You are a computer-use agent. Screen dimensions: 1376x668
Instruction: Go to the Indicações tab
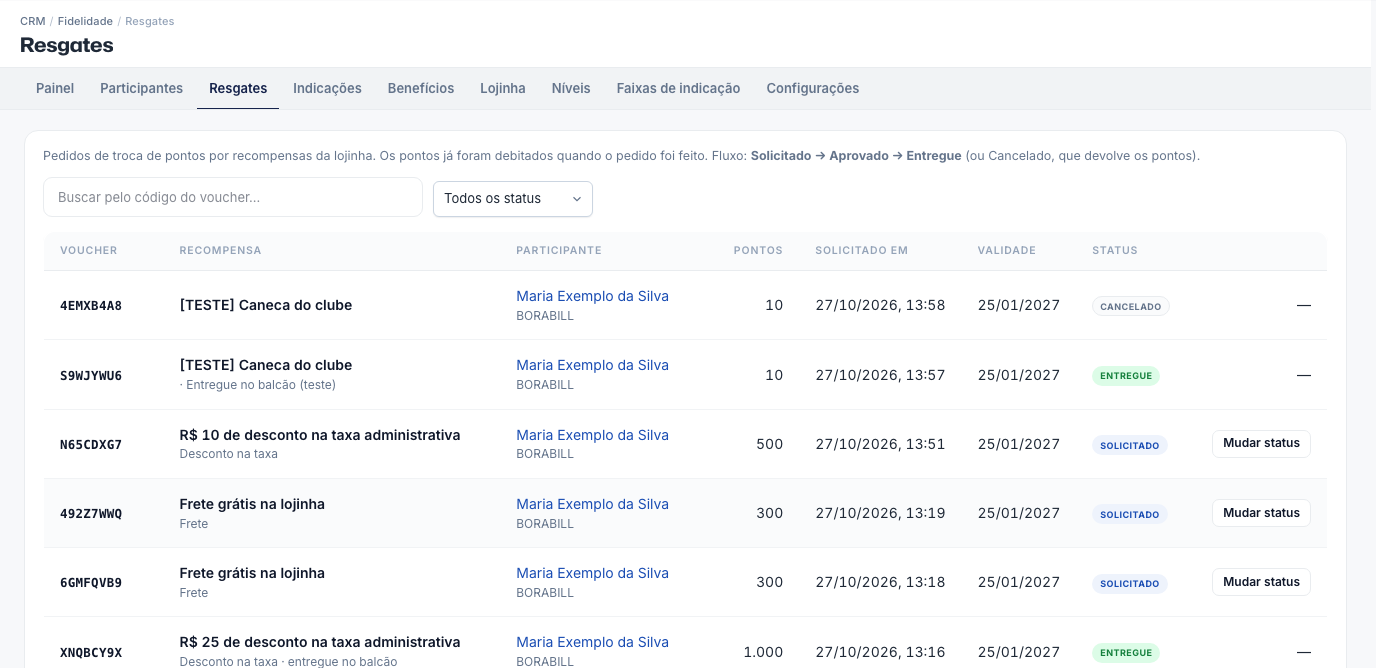[x=327, y=88]
